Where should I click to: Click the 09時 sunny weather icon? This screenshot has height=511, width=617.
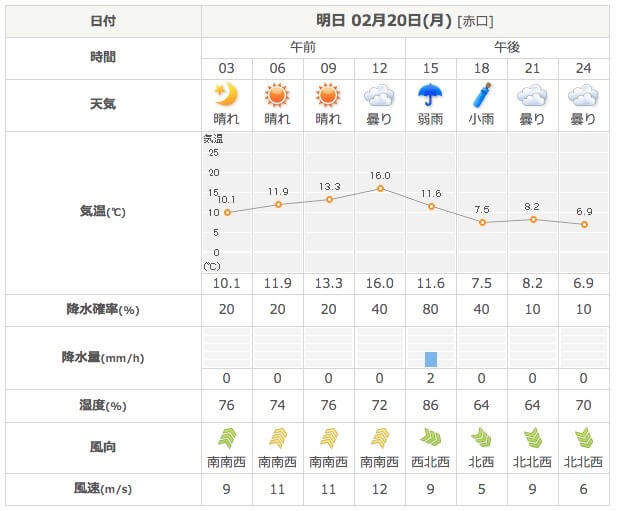(329, 96)
